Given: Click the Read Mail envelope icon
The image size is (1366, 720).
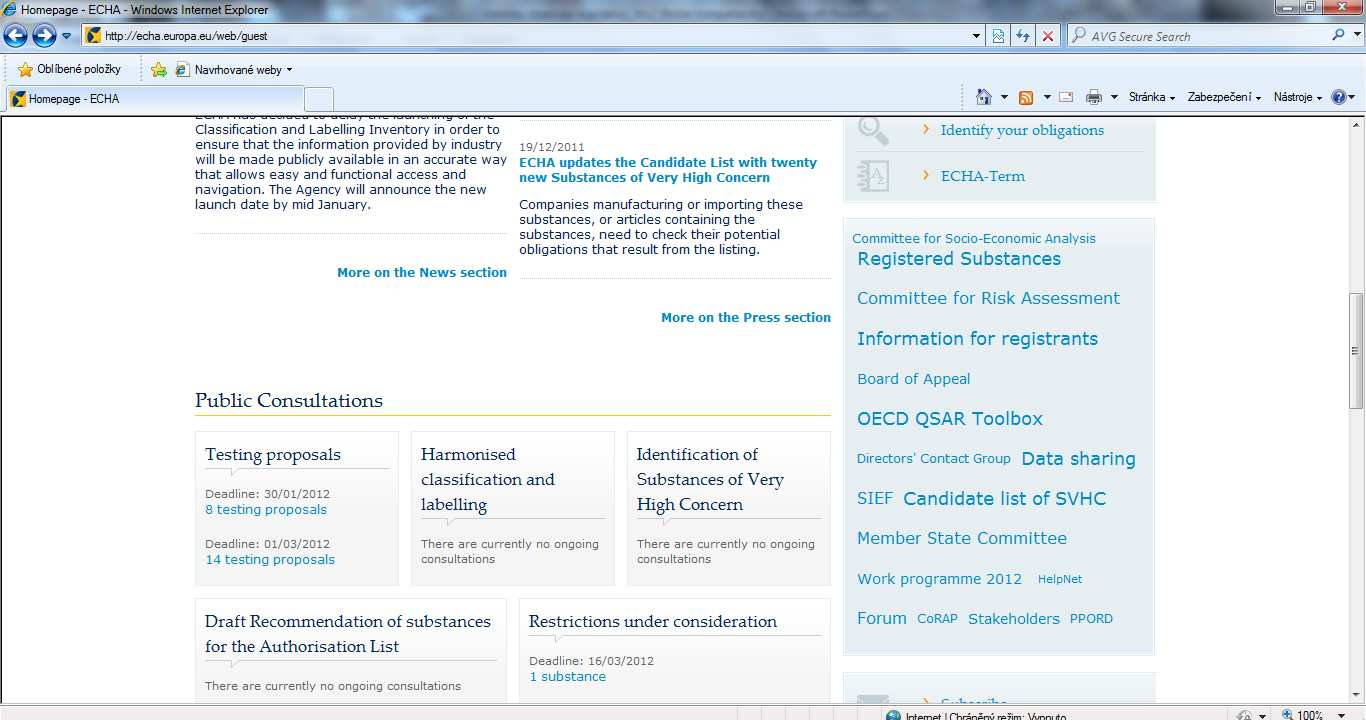Looking at the screenshot, I should click(1066, 97).
